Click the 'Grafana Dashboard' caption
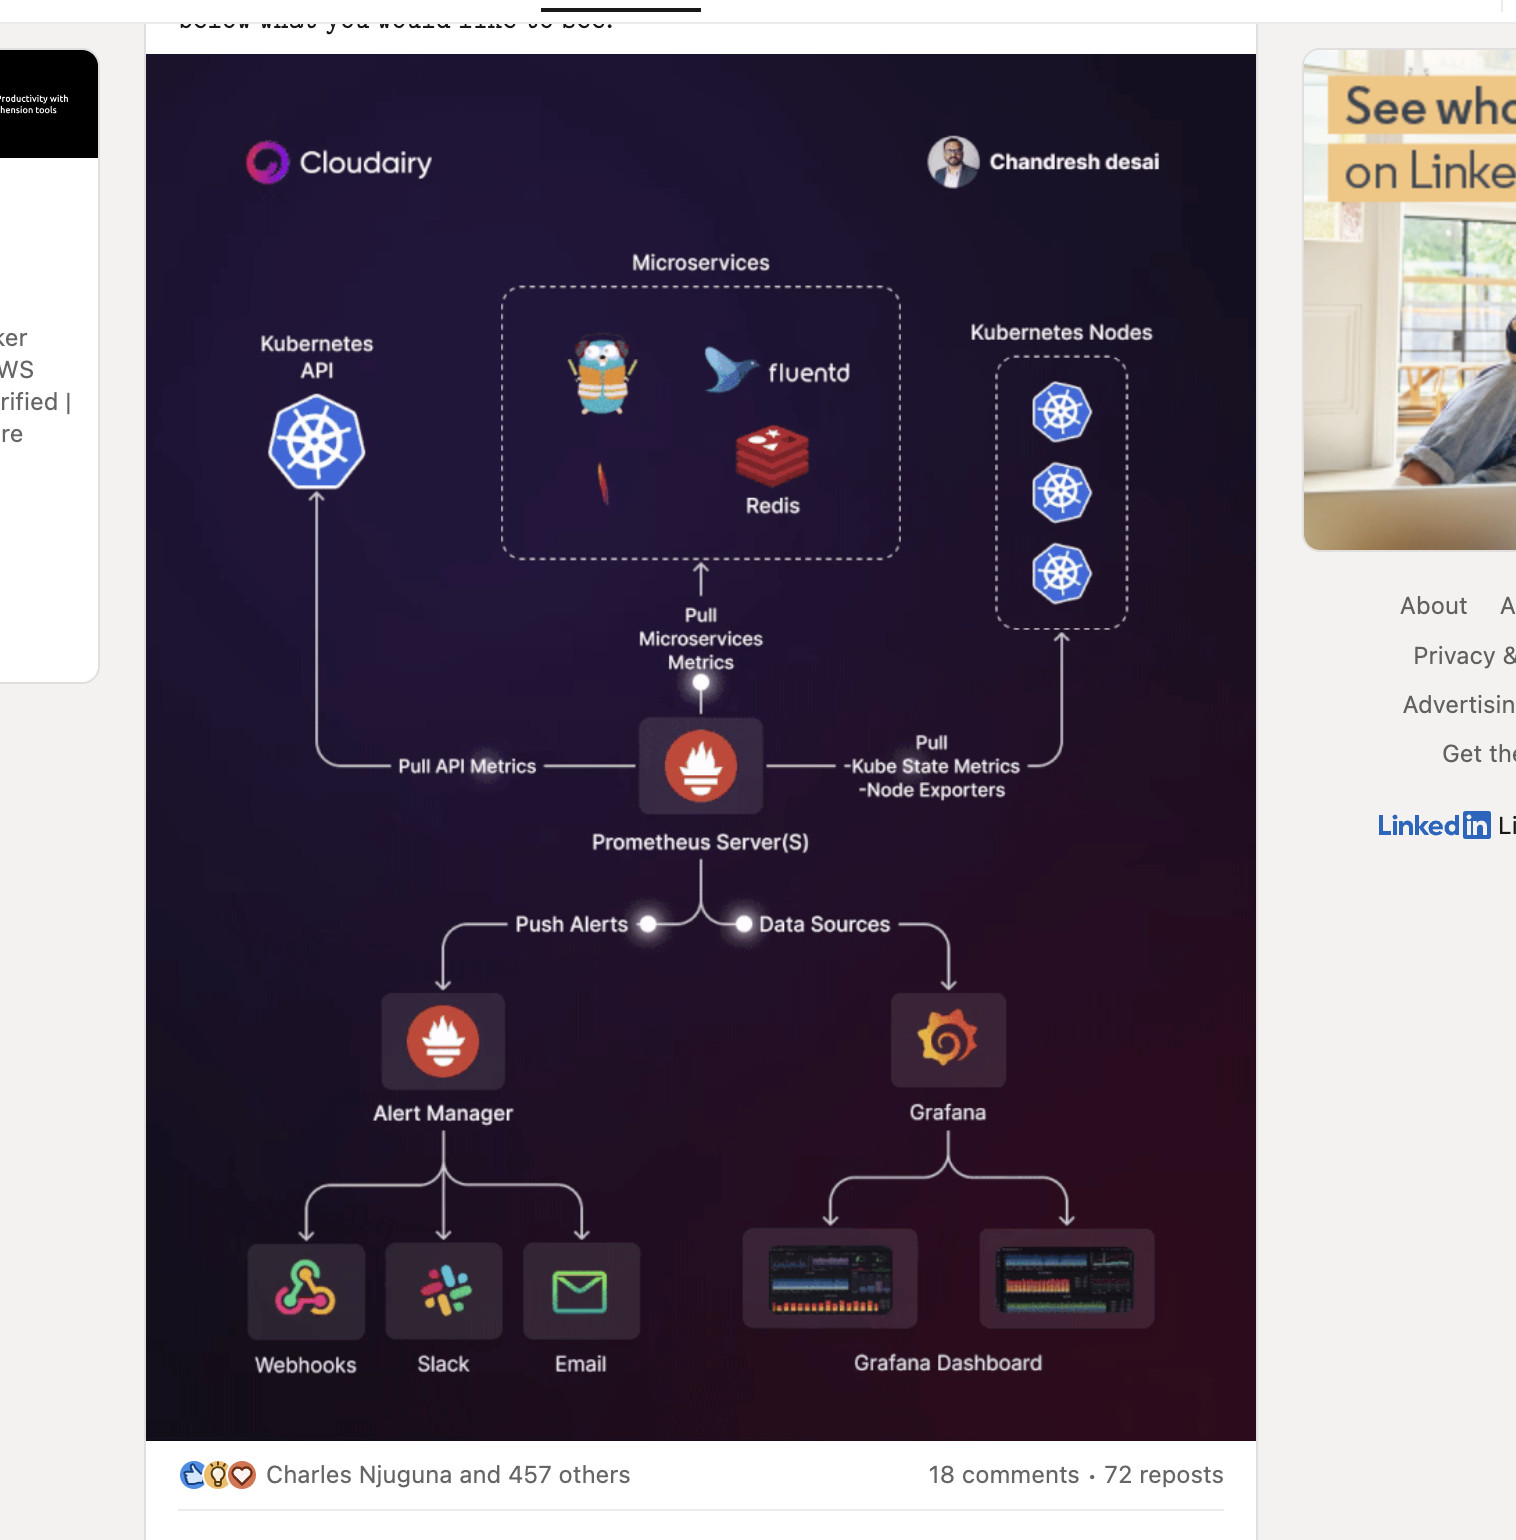This screenshot has width=1516, height=1540. [948, 1363]
